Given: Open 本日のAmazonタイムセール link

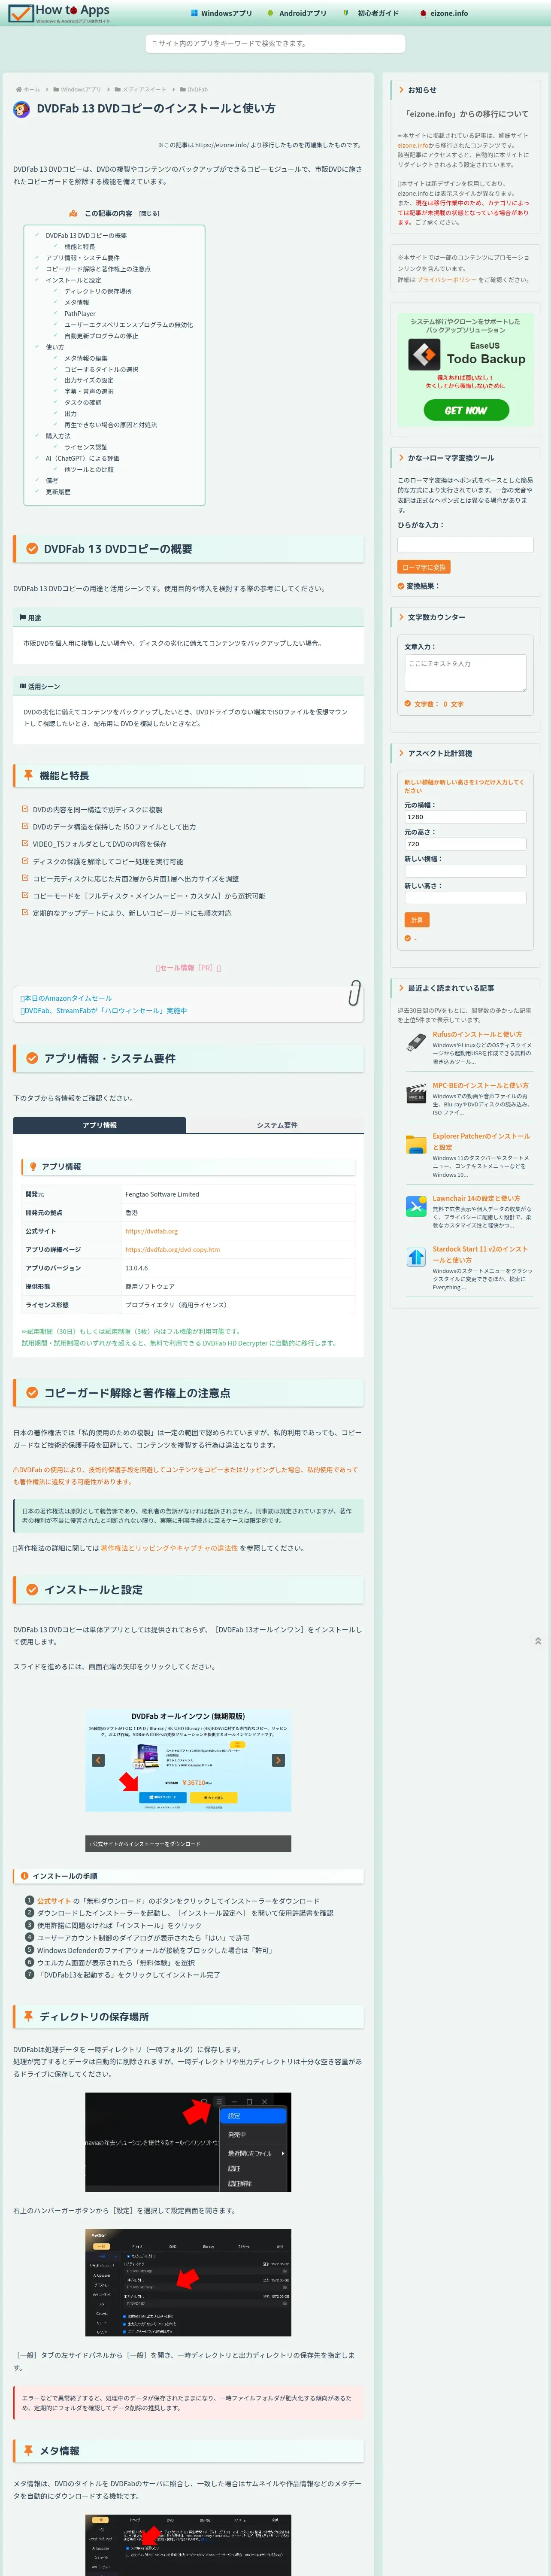Looking at the screenshot, I should (66, 999).
